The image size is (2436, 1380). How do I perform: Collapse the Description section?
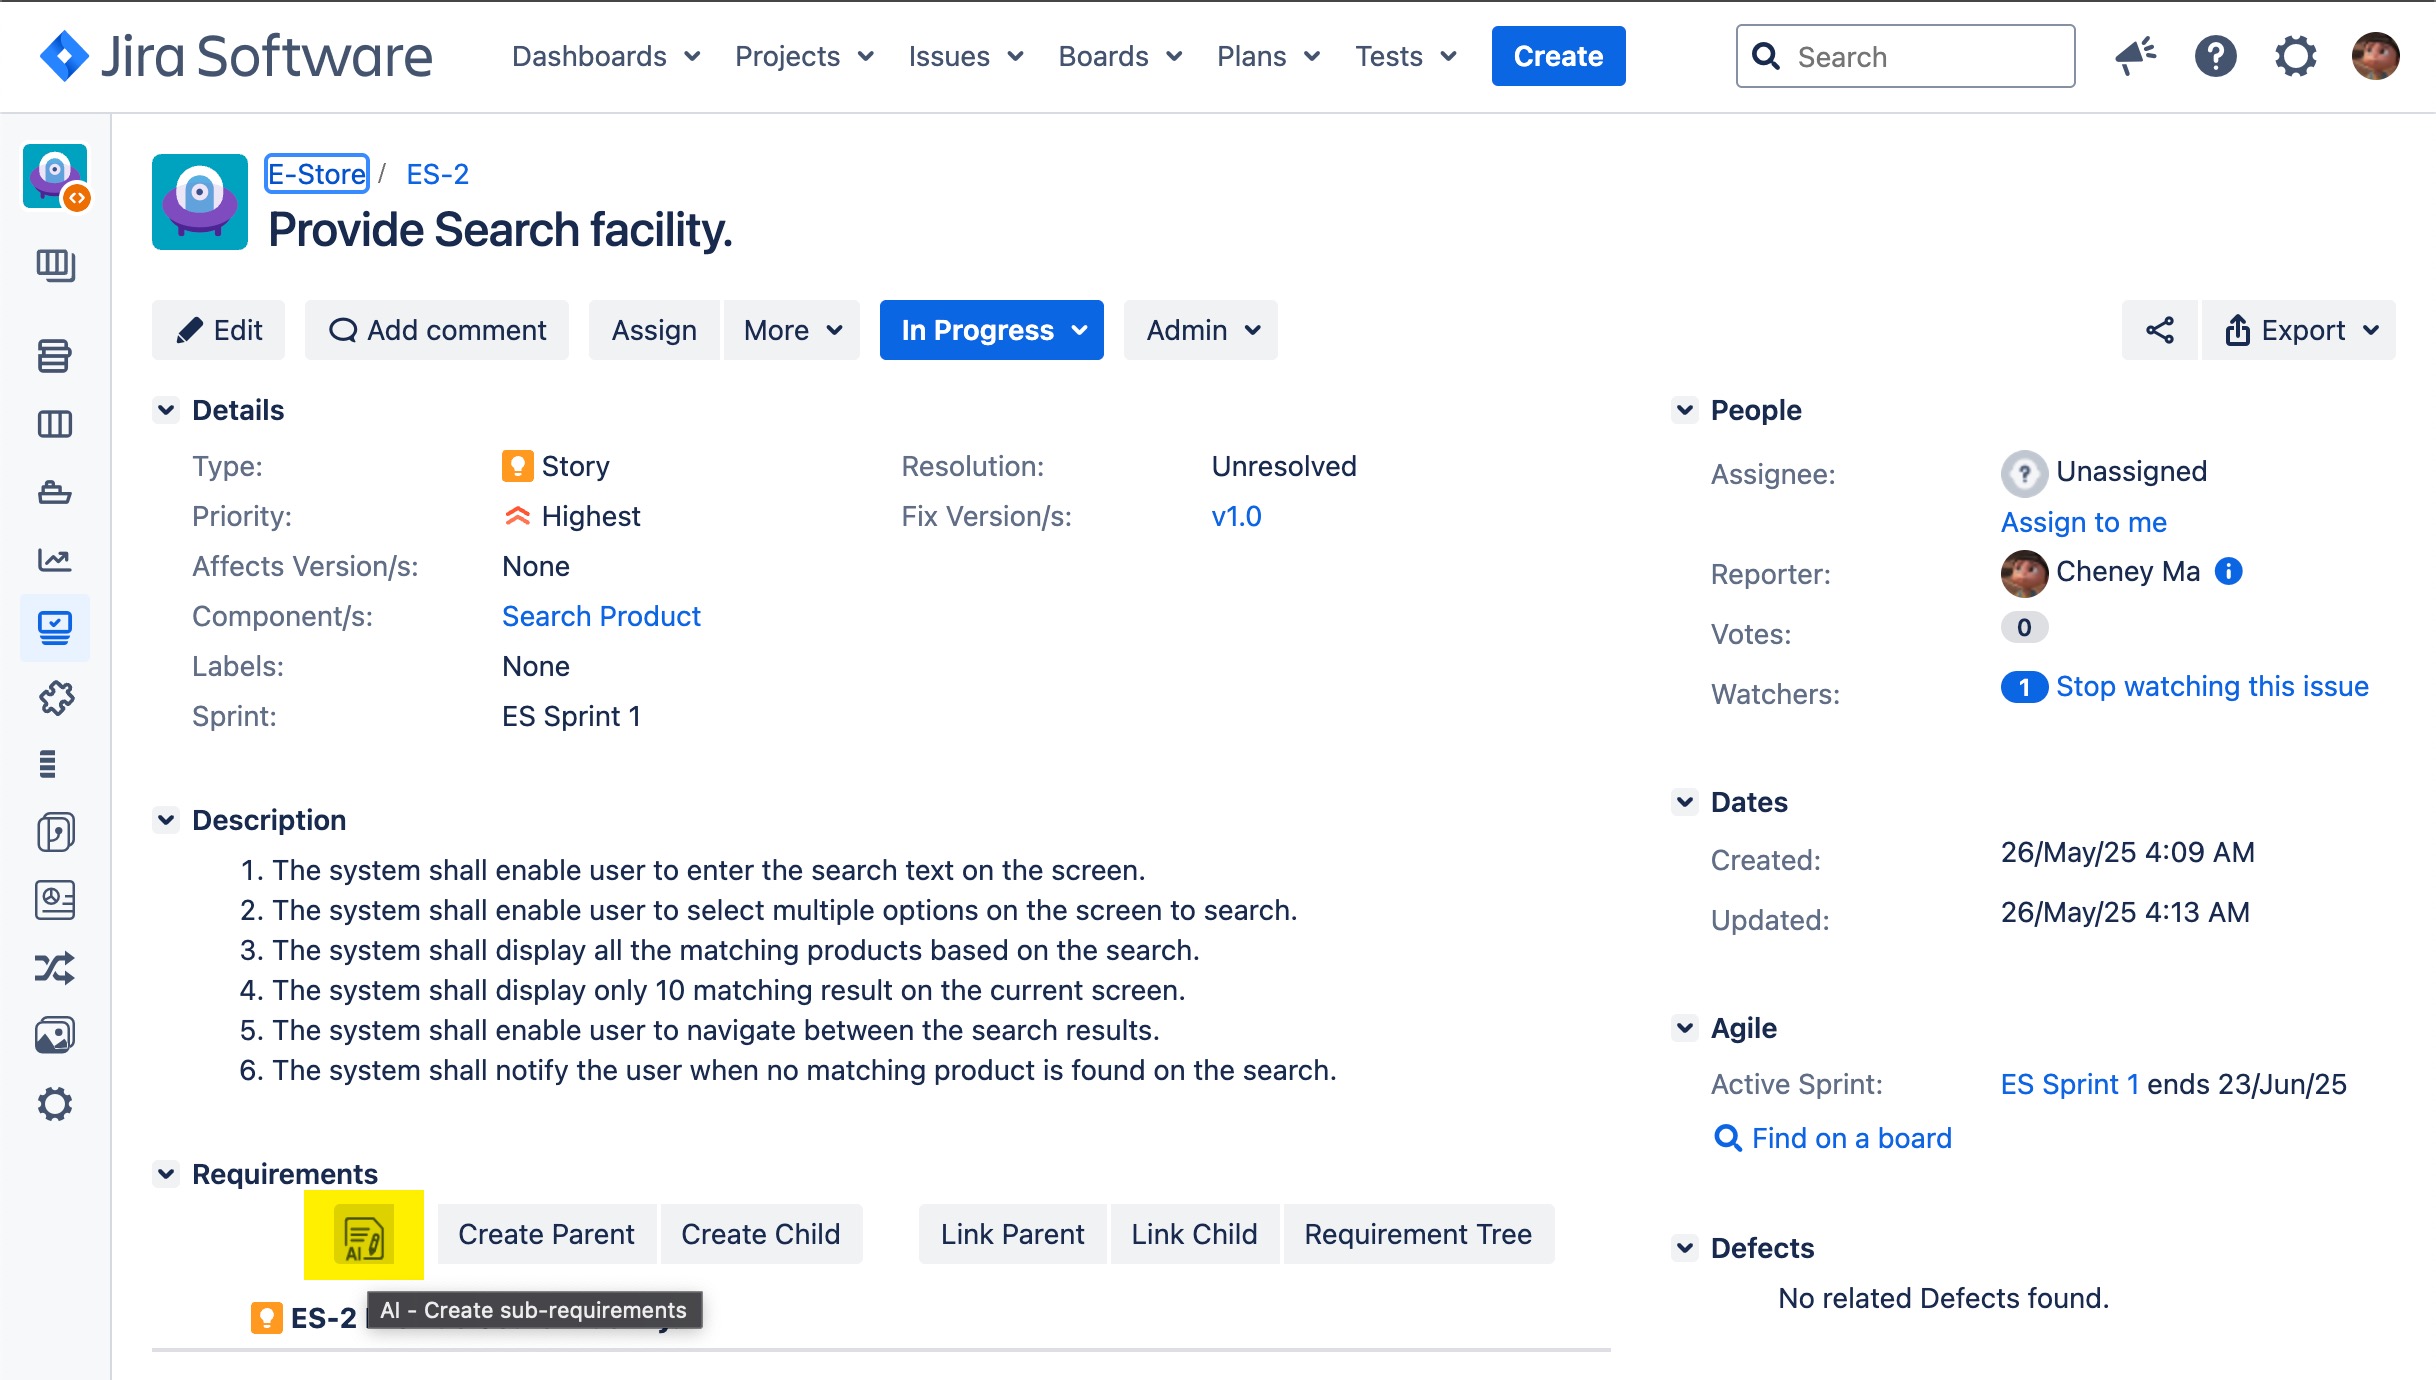pyautogui.click(x=166, y=820)
